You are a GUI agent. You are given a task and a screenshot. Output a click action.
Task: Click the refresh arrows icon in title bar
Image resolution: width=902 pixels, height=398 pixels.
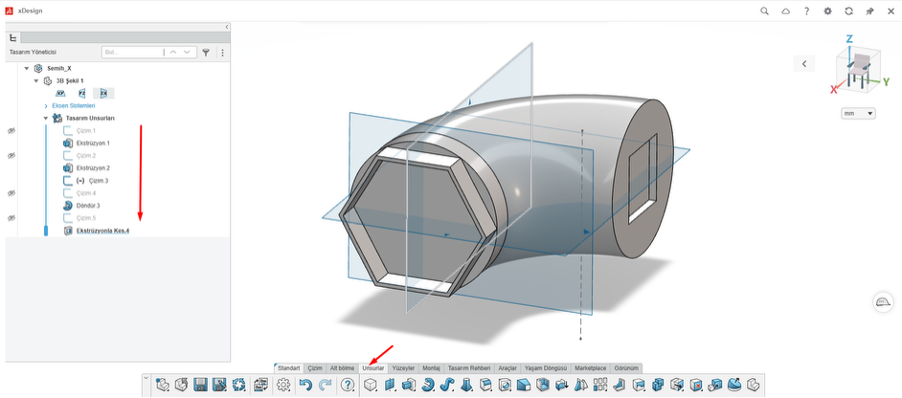pos(849,11)
